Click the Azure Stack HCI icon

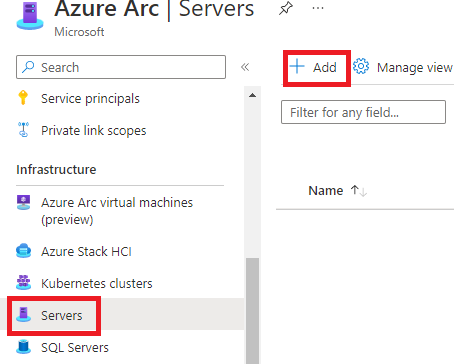click(x=23, y=251)
